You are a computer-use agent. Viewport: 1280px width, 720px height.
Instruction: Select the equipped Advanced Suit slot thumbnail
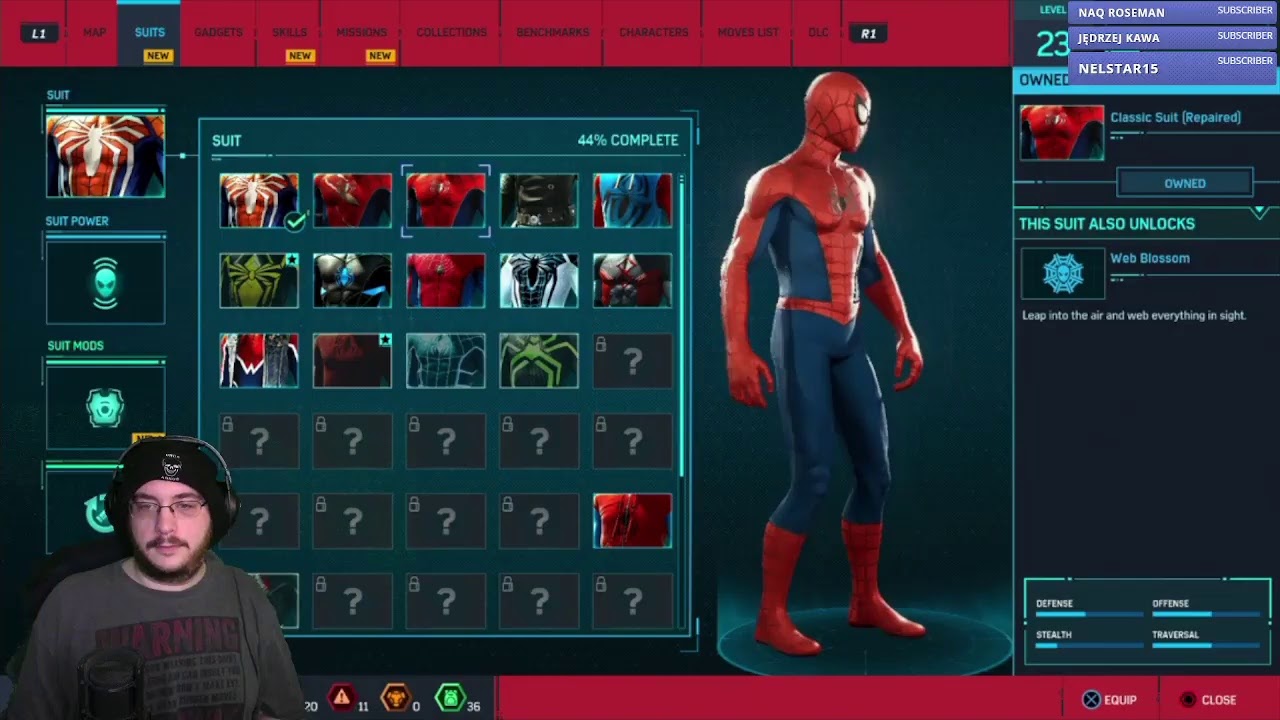[x=105, y=155]
